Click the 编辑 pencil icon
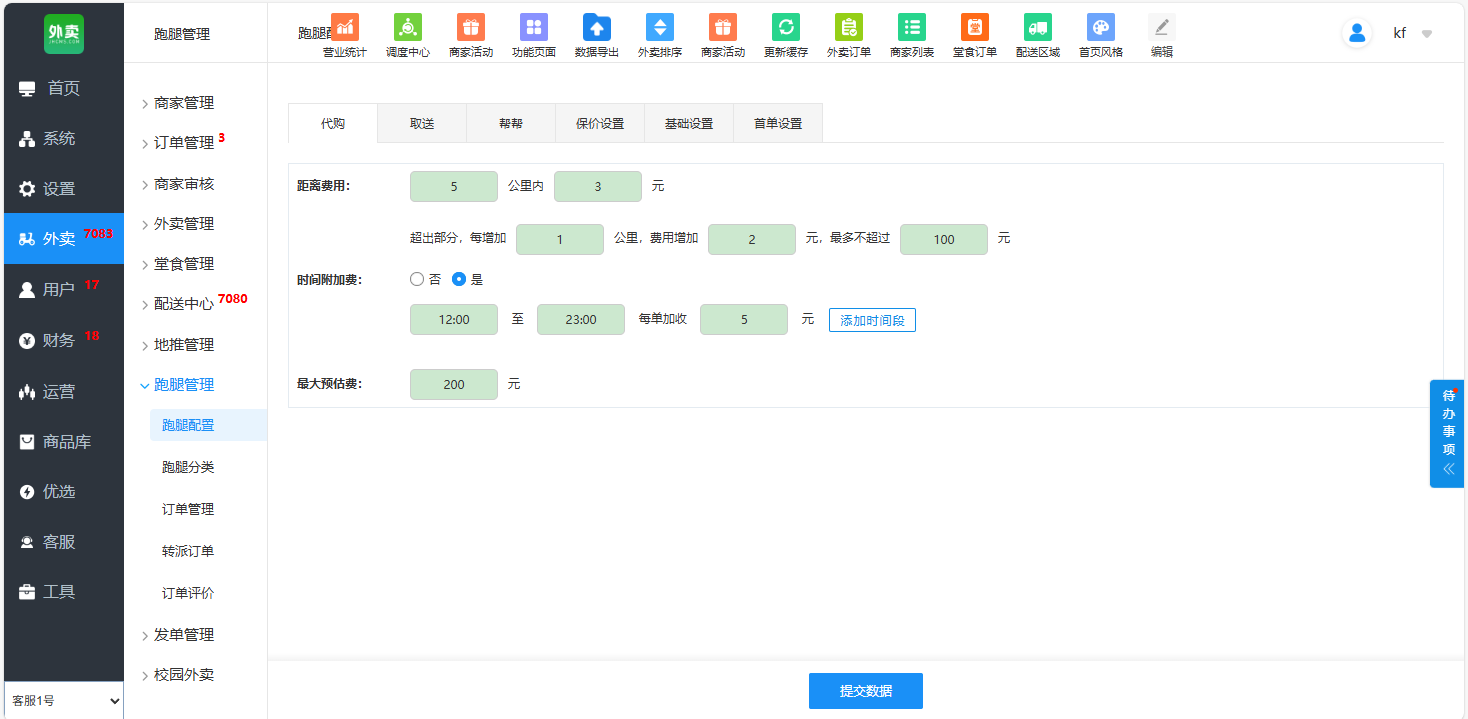 click(1162, 28)
